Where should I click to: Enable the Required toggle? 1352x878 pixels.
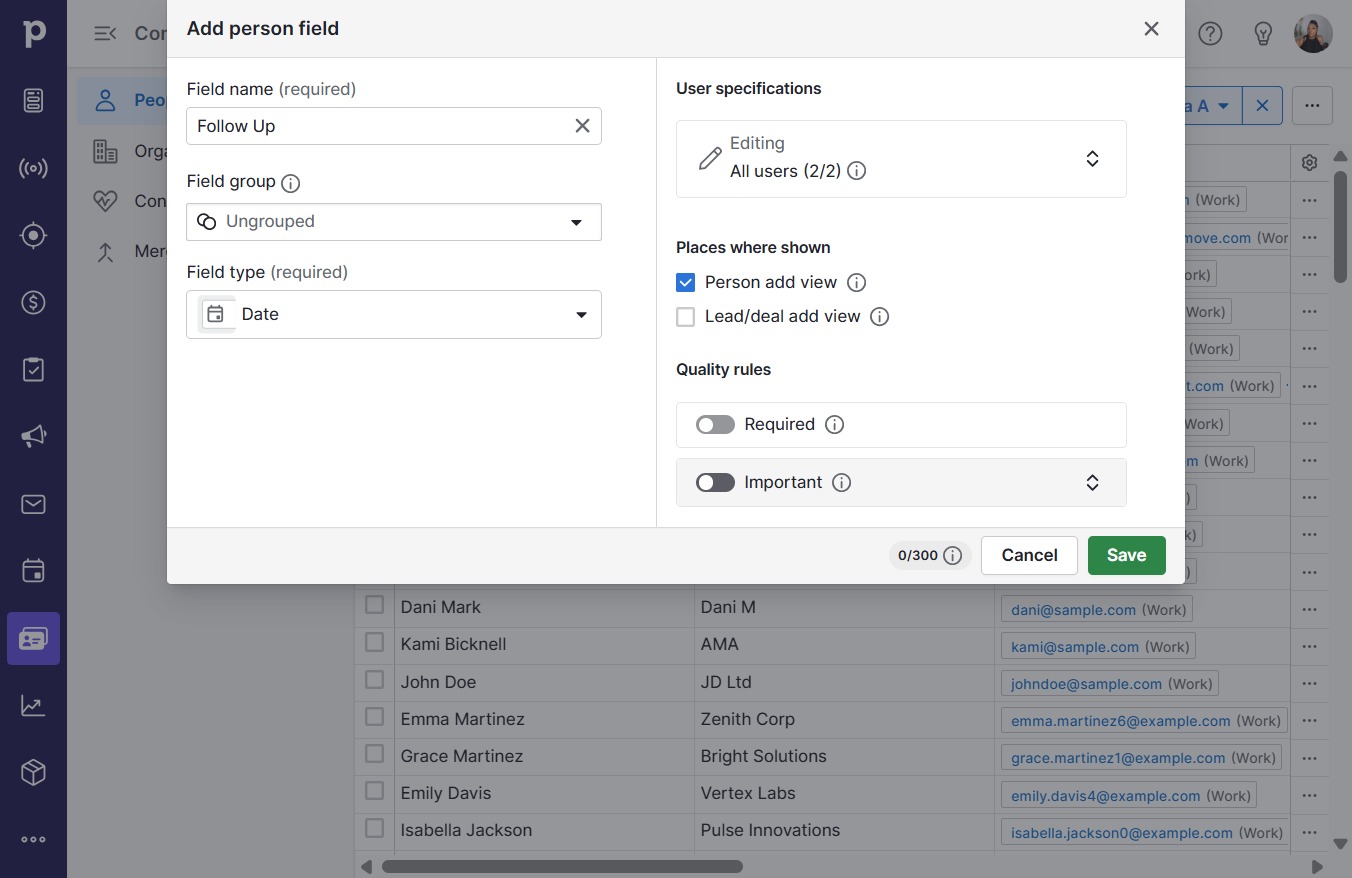[x=716, y=425]
